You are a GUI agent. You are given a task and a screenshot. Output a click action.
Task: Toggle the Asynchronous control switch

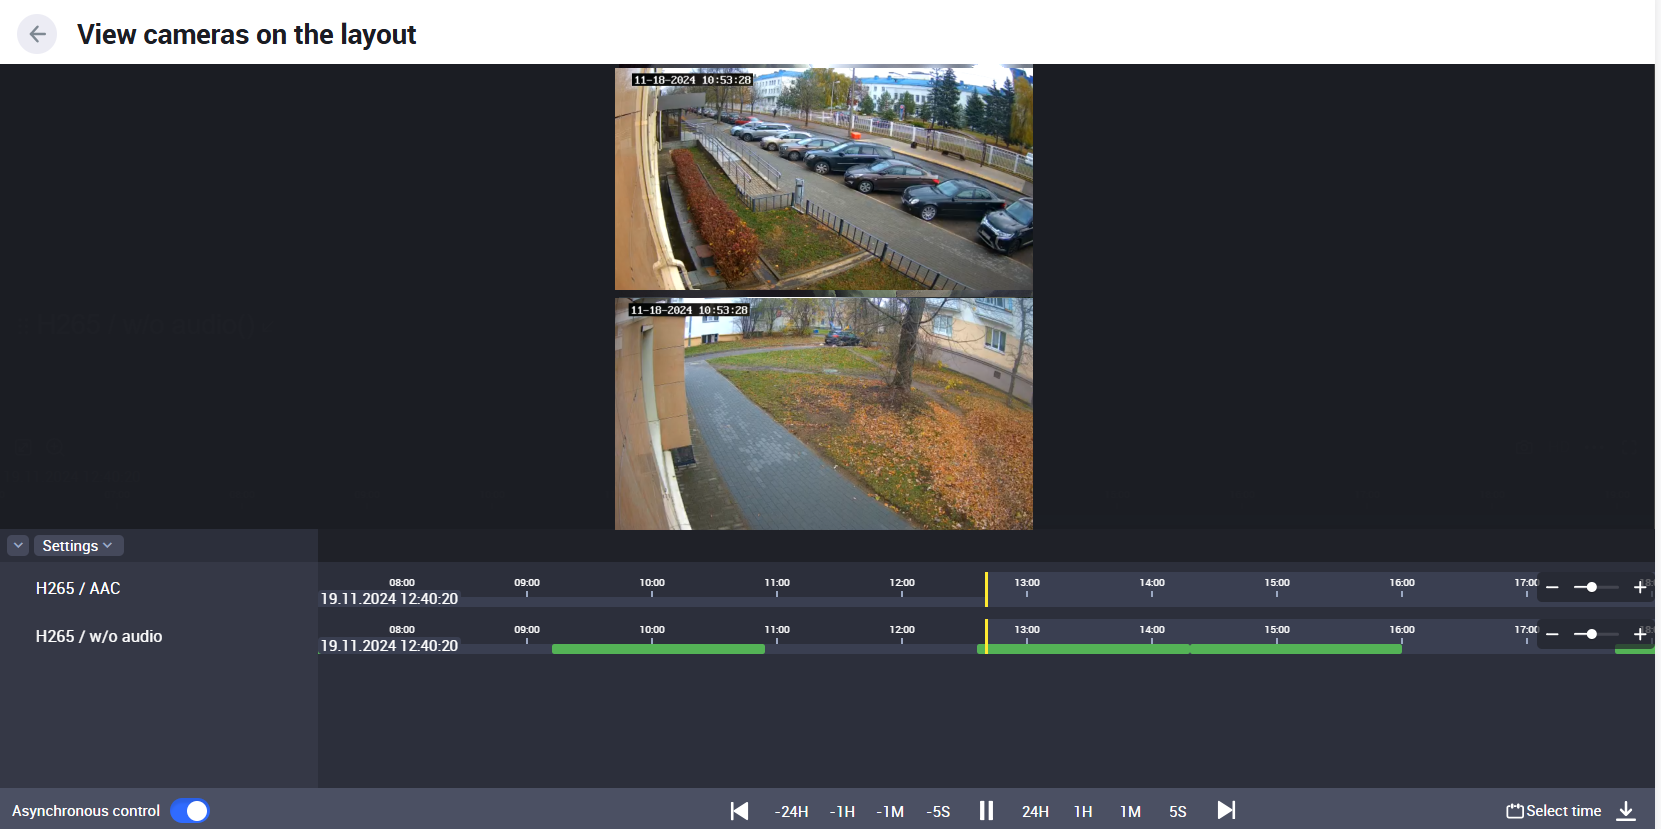pos(190,811)
